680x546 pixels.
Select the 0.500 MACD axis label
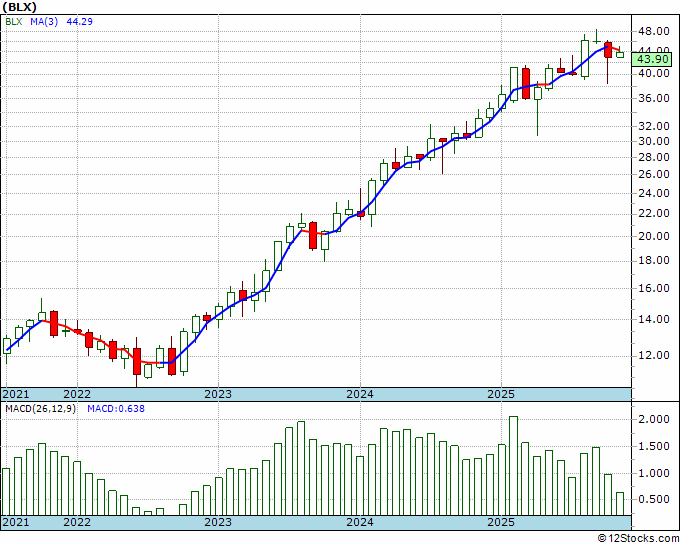click(654, 500)
